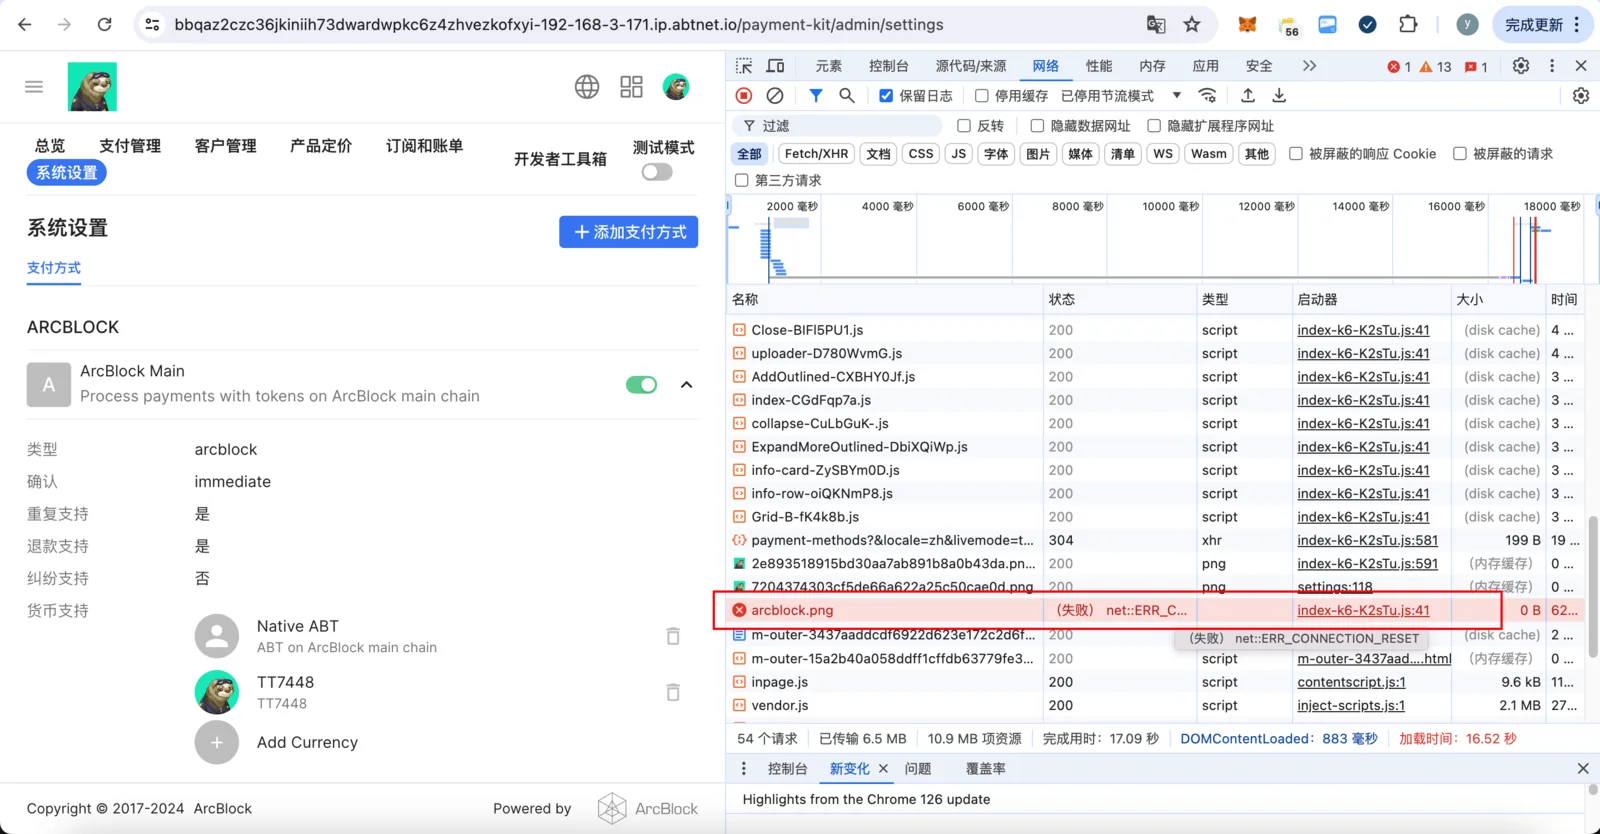
Task: Collapse the ArcBlock Main details chevron
Action: coord(686,385)
